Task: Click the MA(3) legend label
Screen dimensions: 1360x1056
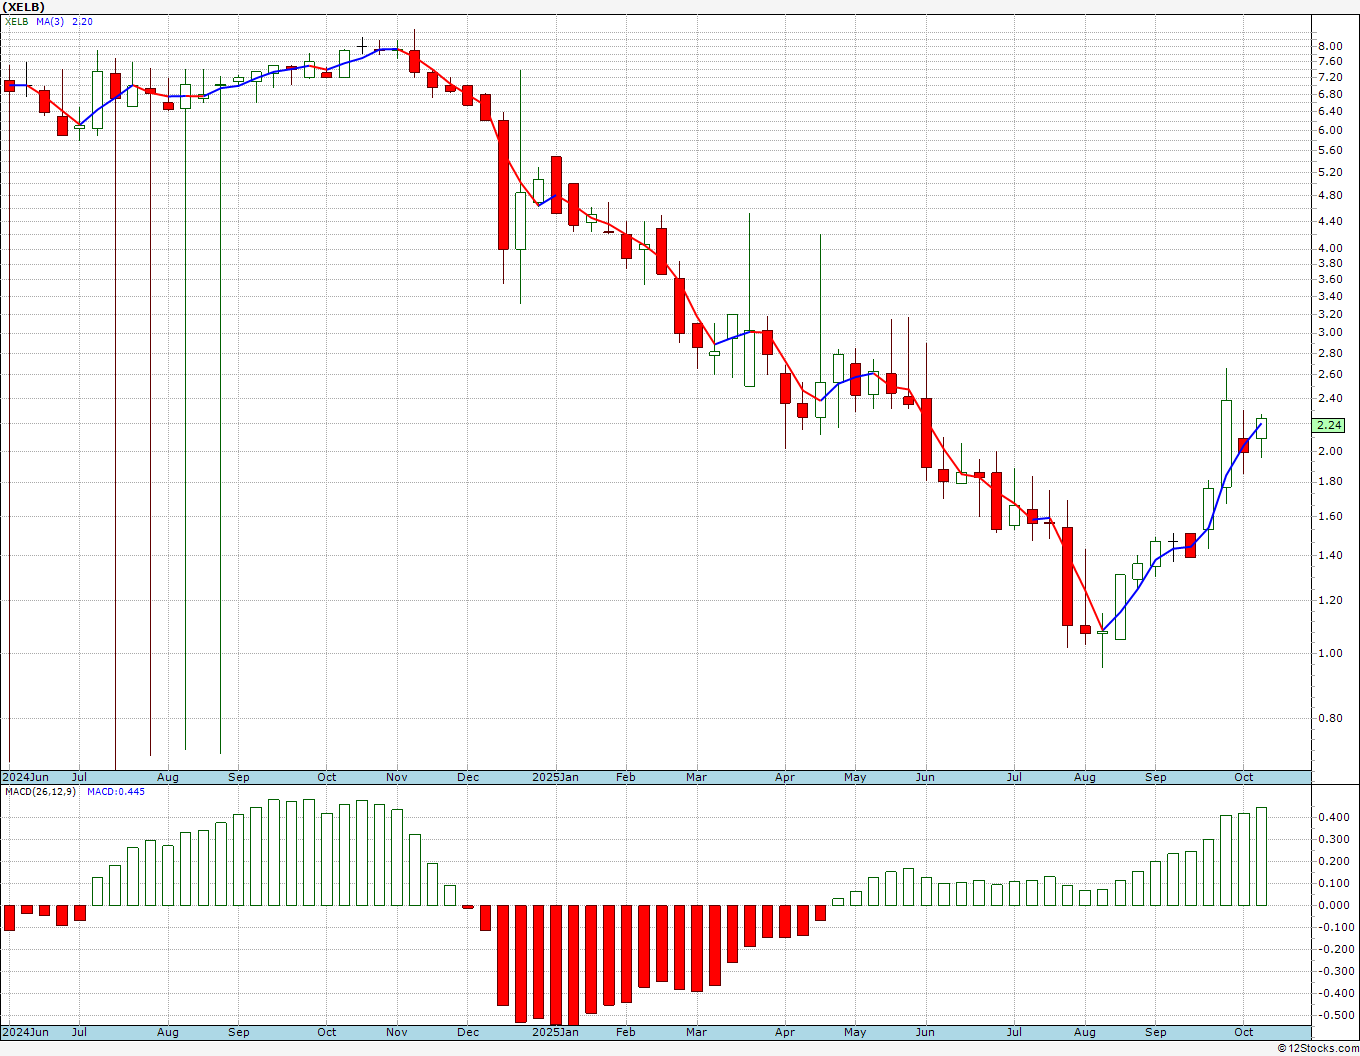Action: pyautogui.click(x=49, y=21)
